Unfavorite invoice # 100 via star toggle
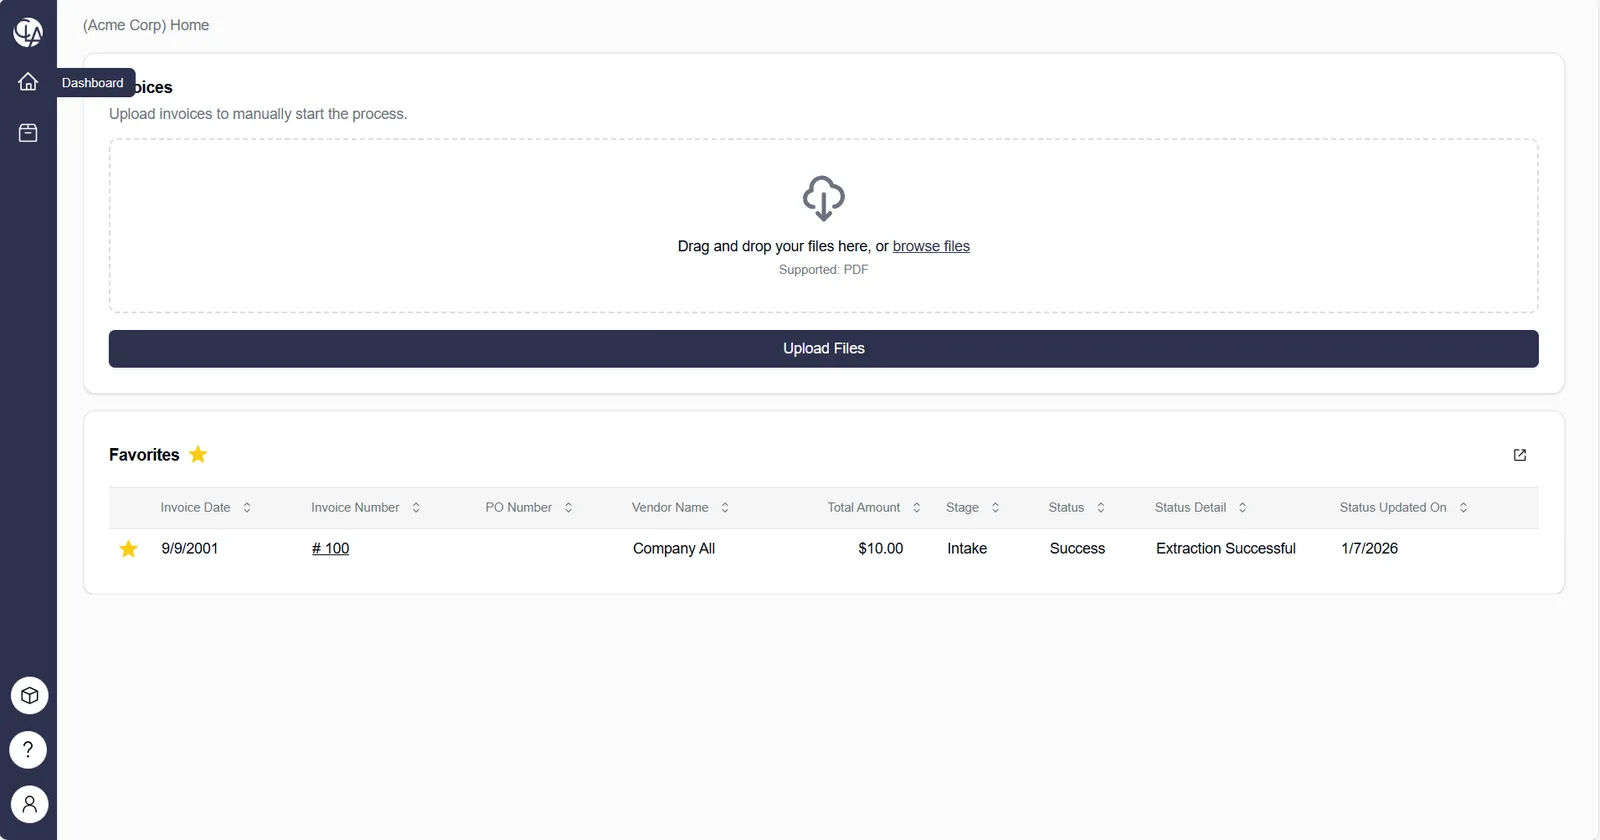This screenshot has width=1600, height=840. tap(128, 548)
